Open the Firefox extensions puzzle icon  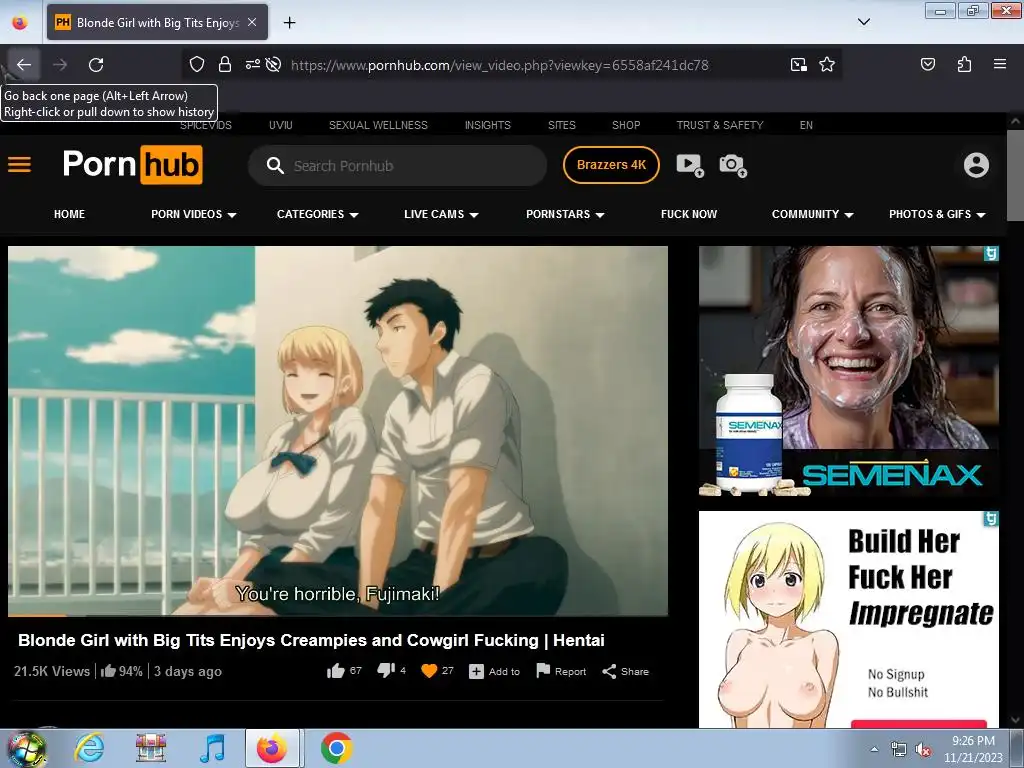click(x=964, y=64)
